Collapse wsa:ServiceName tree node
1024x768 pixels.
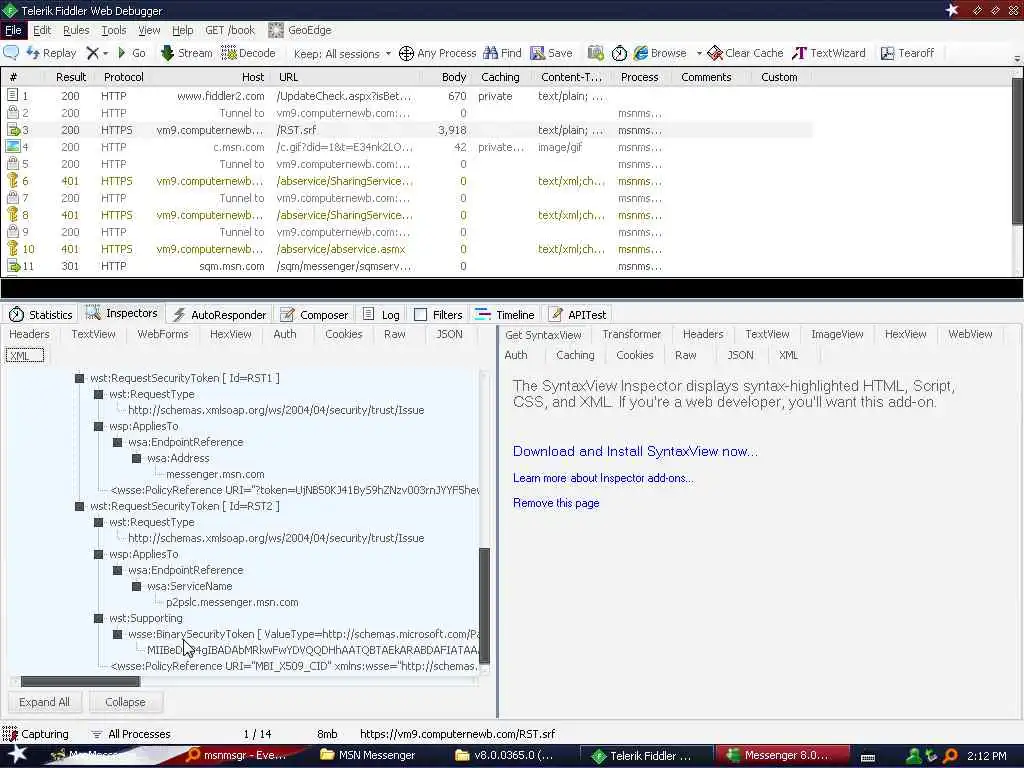(136, 586)
